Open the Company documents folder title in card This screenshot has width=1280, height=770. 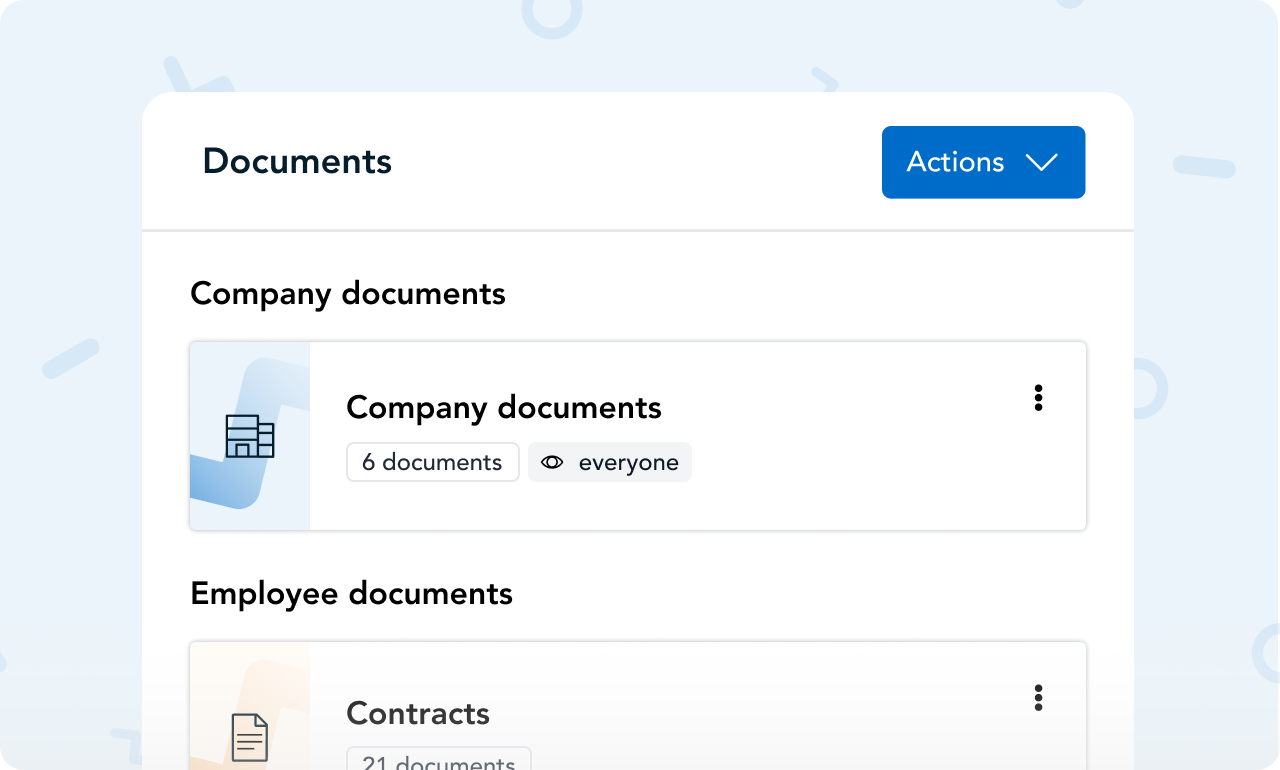(503, 408)
